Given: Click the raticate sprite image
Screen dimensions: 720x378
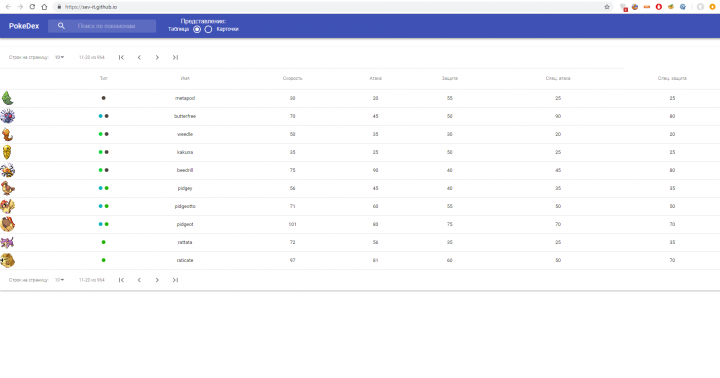Looking at the screenshot, I should click(x=7, y=260).
